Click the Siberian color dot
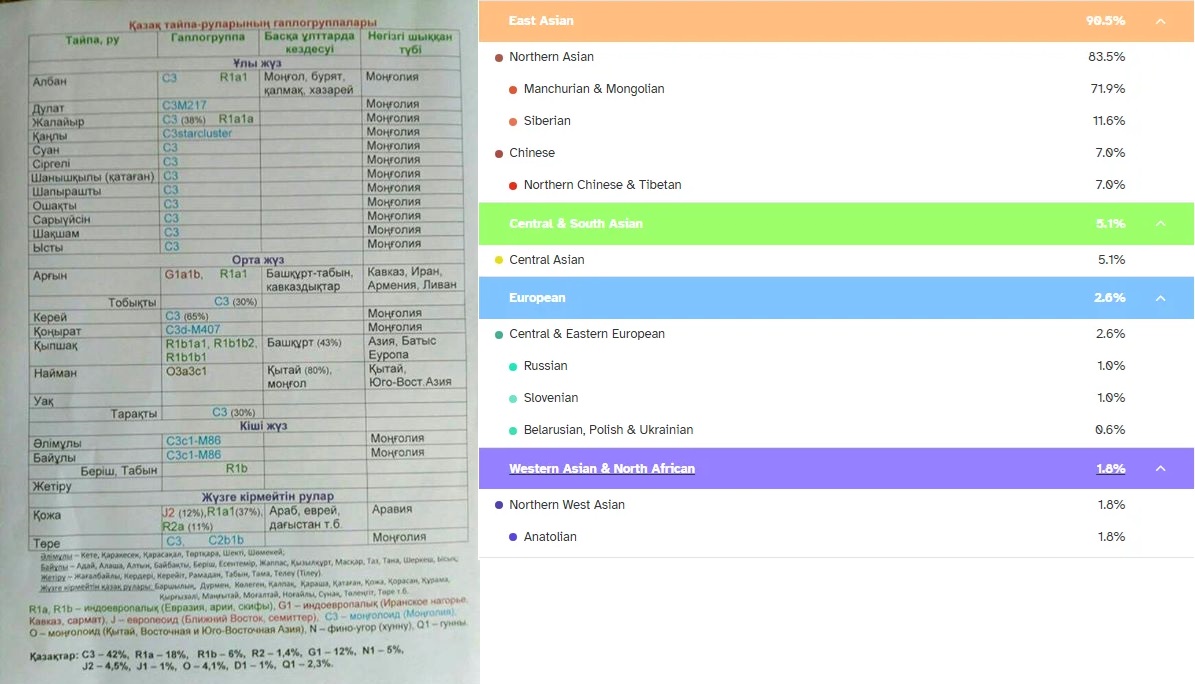This screenshot has height=684, width=1195. [513, 121]
